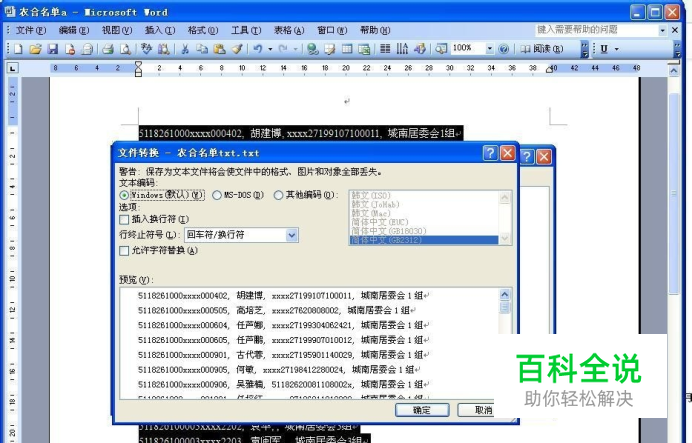Click the E-mail envelope toolbar icon

point(87,49)
